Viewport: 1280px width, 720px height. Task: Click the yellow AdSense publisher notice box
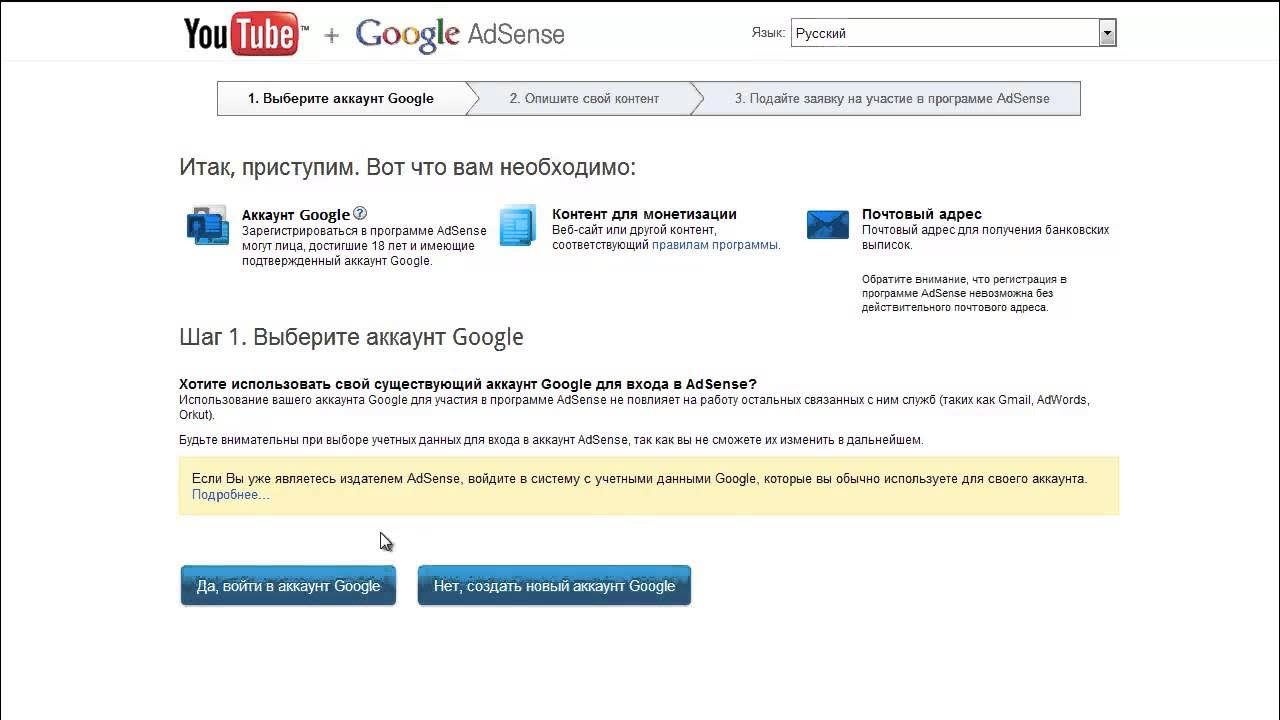coord(649,486)
